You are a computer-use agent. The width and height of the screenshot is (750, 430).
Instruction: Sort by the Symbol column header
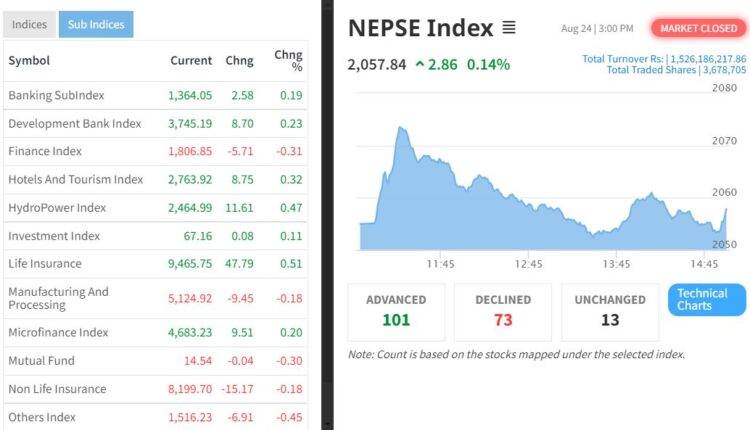pyautogui.click(x=29, y=60)
